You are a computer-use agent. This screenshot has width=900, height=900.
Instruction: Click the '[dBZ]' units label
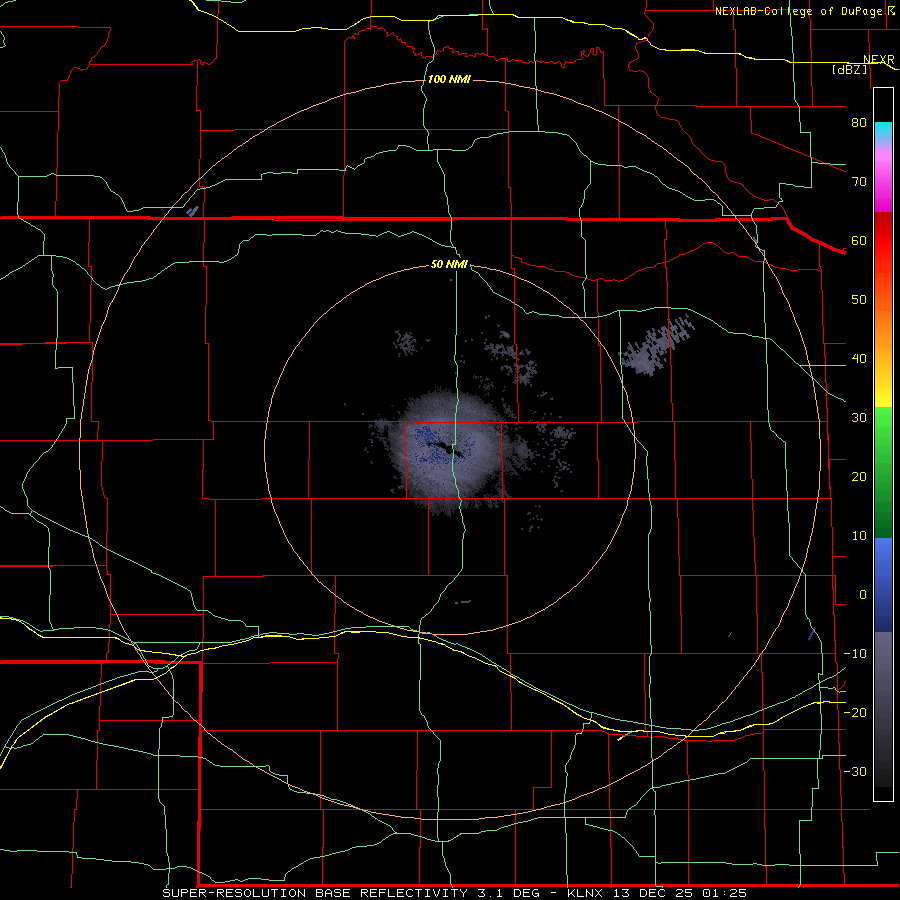coord(849,69)
